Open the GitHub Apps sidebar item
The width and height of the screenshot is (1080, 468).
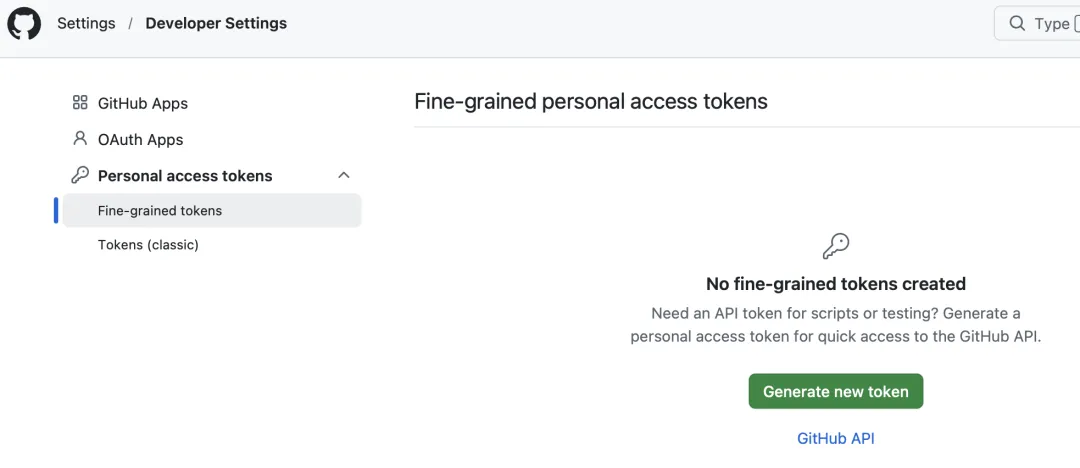tap(143, 103)
